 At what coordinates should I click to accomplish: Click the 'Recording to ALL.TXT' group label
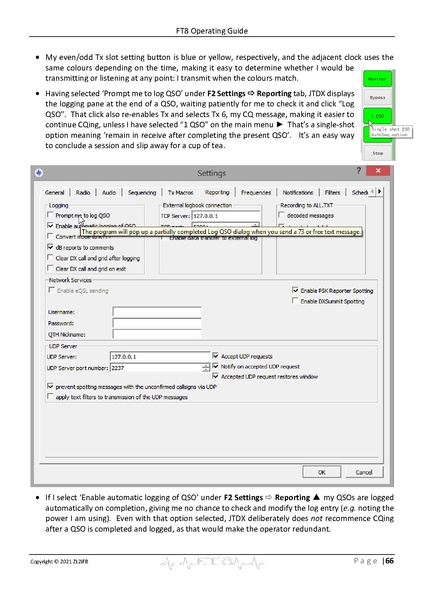(307, 205)
